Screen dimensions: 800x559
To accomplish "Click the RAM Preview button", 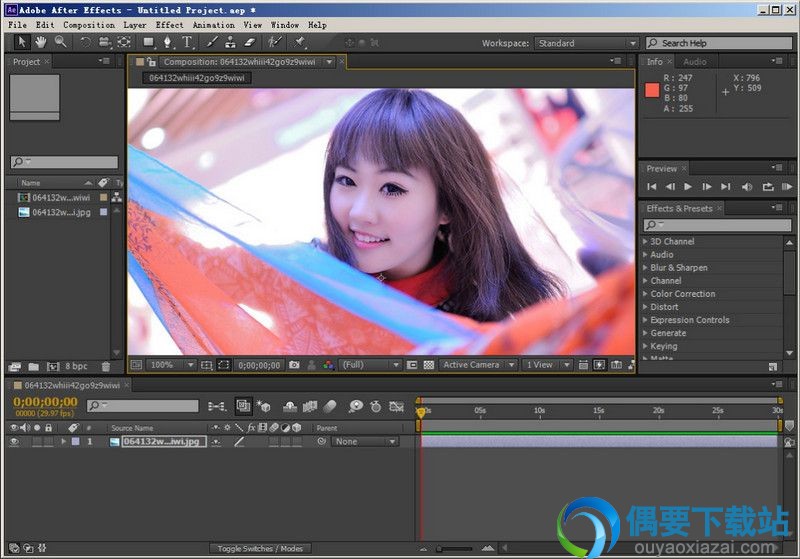I will tap(787, 187).
